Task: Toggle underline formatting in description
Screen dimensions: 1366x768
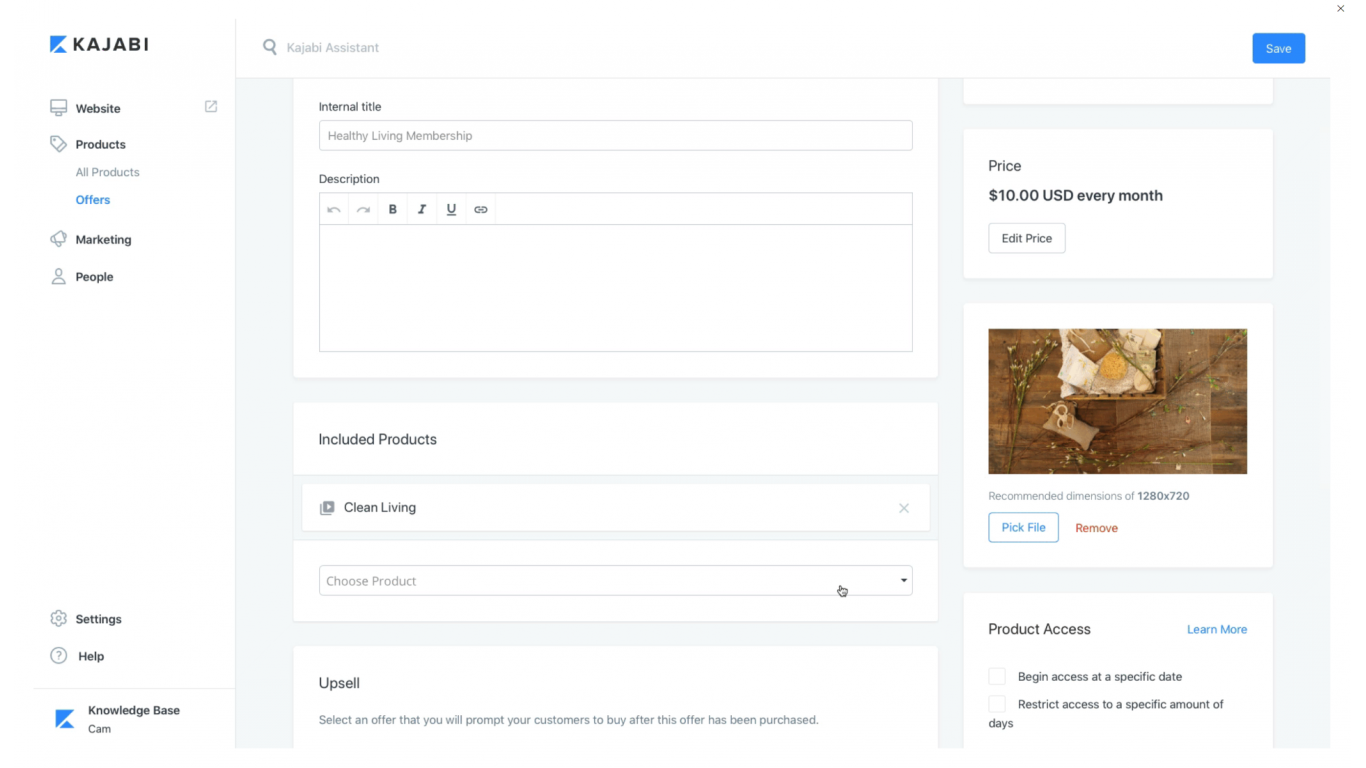Action: tap(451, 209)
